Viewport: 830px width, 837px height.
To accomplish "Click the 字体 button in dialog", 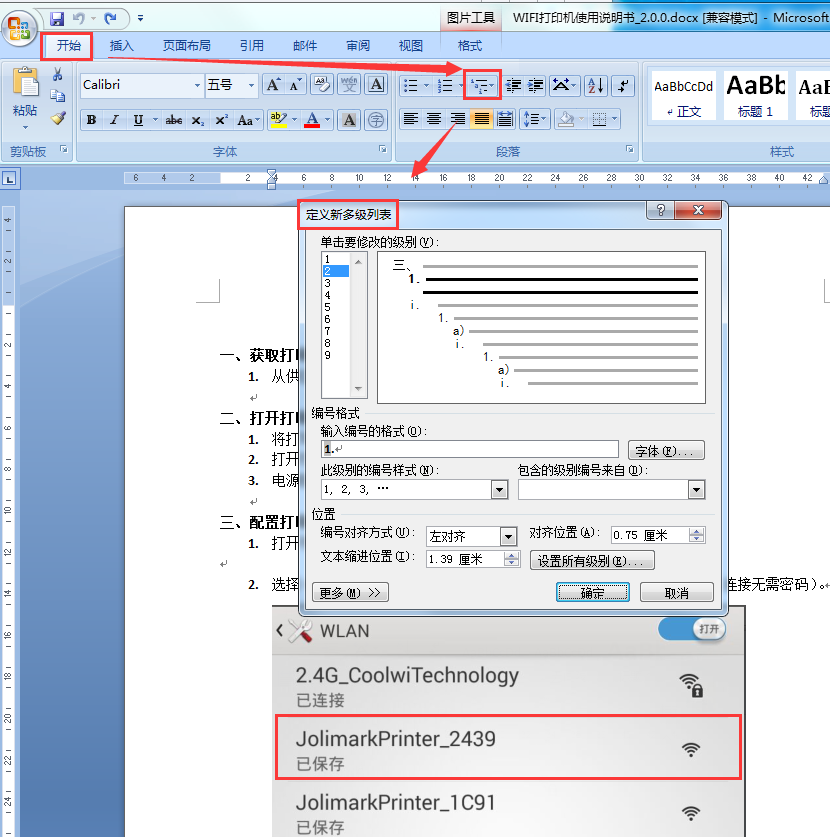I will tap(666, 451).
